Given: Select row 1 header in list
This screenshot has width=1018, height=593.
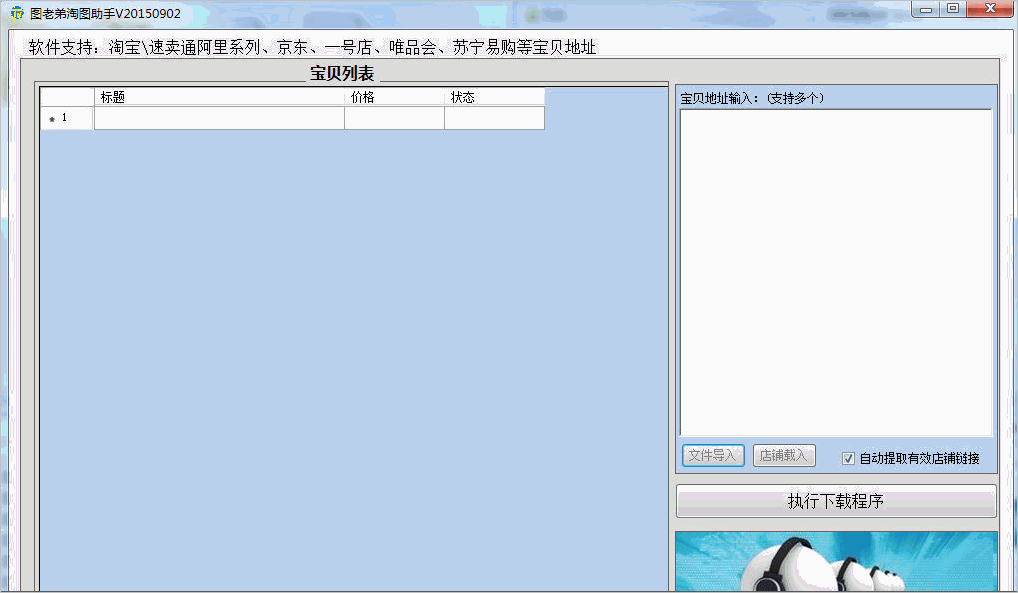Looking at the screenshot, I should tap(68, 118).
